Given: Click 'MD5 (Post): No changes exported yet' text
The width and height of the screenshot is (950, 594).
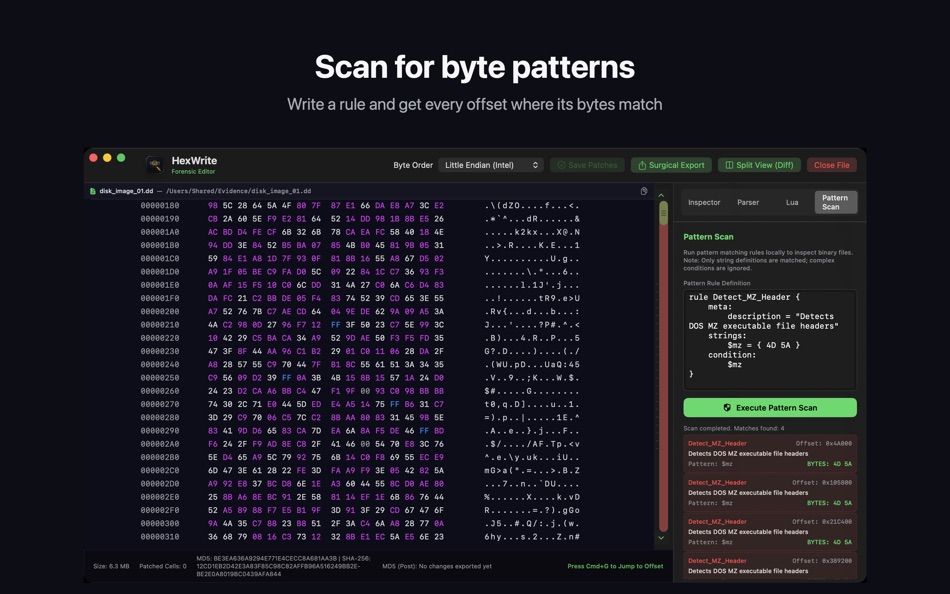Looking at the screenshot, I should click(x=437, y=566).
